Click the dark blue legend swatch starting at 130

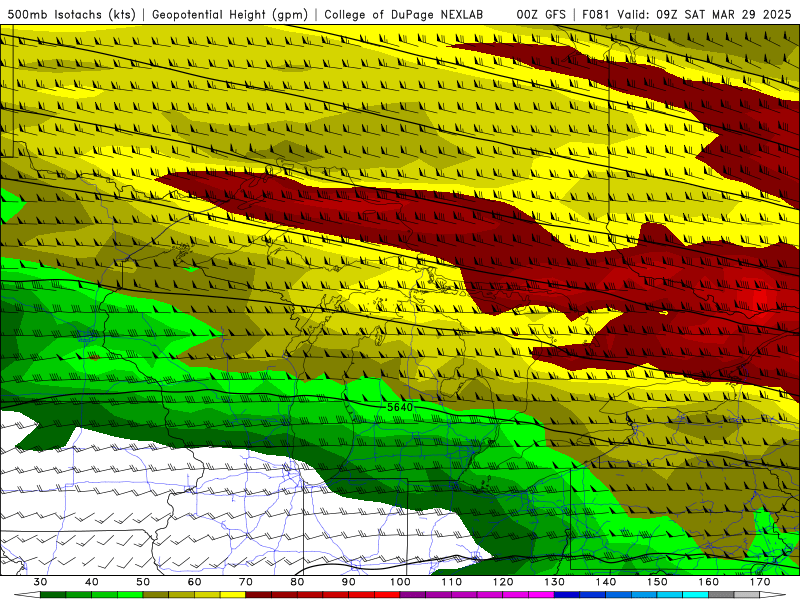coord(567,595)
